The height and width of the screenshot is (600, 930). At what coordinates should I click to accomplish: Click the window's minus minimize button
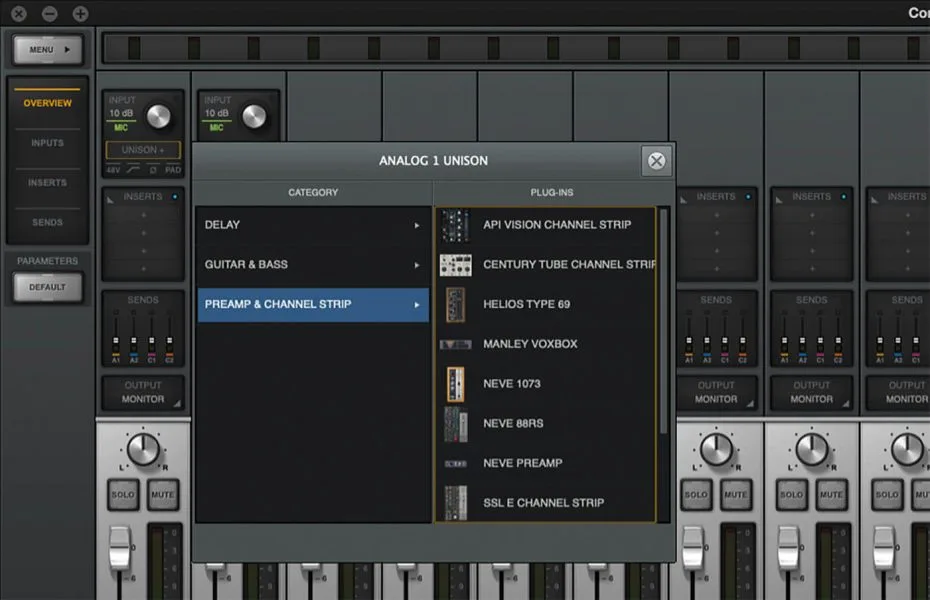point(50,14)
